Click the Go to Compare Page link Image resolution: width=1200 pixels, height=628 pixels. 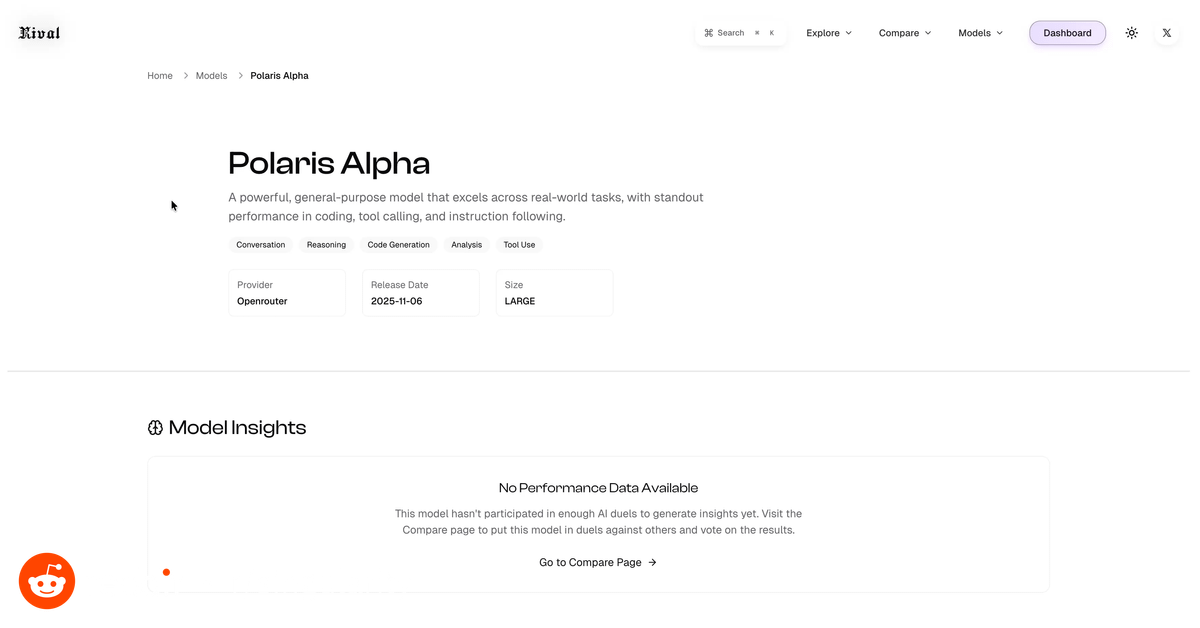590,563
